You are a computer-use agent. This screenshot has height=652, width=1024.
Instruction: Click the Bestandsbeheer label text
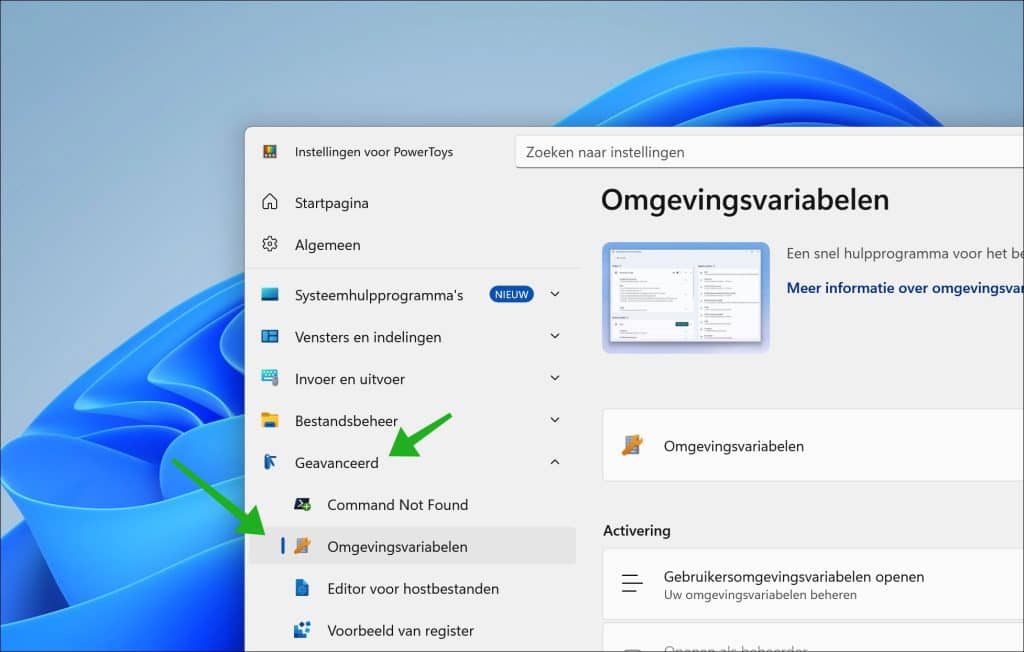point(346,421)
